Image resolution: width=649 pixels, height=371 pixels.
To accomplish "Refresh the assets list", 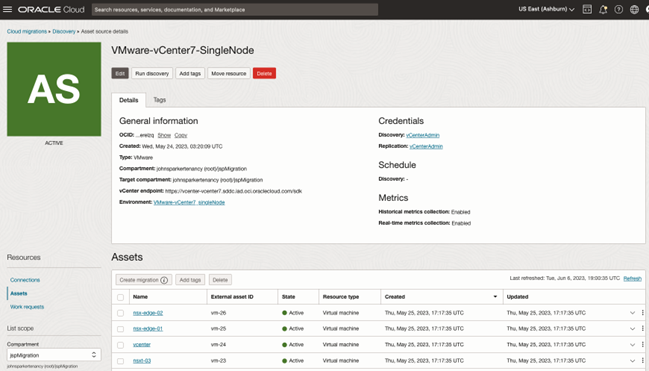I will pyautogui.click(x=632, y=278).
